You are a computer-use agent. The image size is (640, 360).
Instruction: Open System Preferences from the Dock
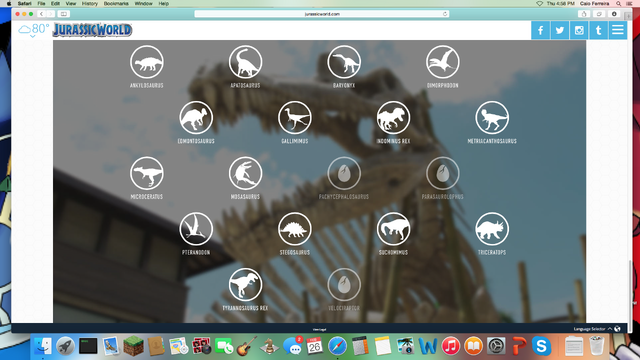click(496, 346)
